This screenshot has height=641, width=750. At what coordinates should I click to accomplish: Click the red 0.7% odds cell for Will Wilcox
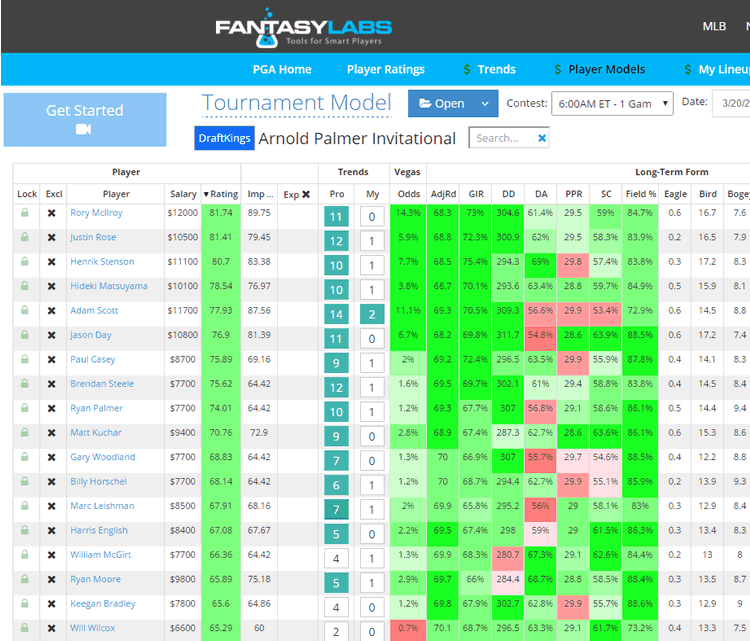408,631
